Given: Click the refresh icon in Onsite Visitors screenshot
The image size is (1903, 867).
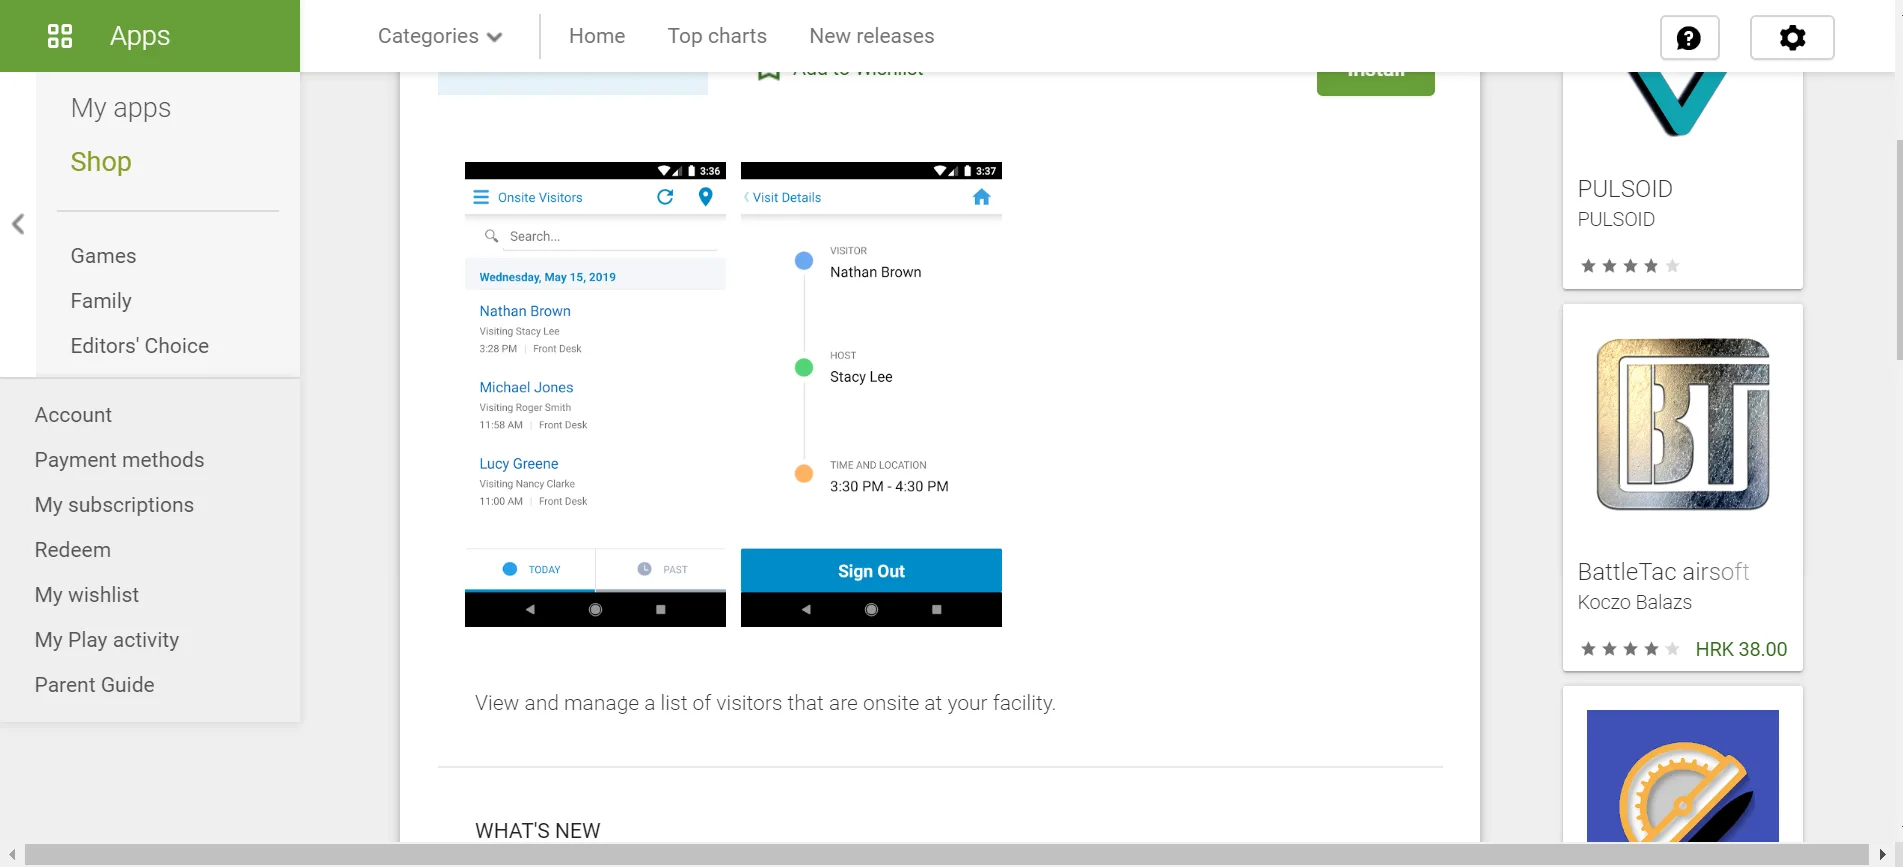Looking at the screenshot, I should pyautogui.click(x=665, y=197).
